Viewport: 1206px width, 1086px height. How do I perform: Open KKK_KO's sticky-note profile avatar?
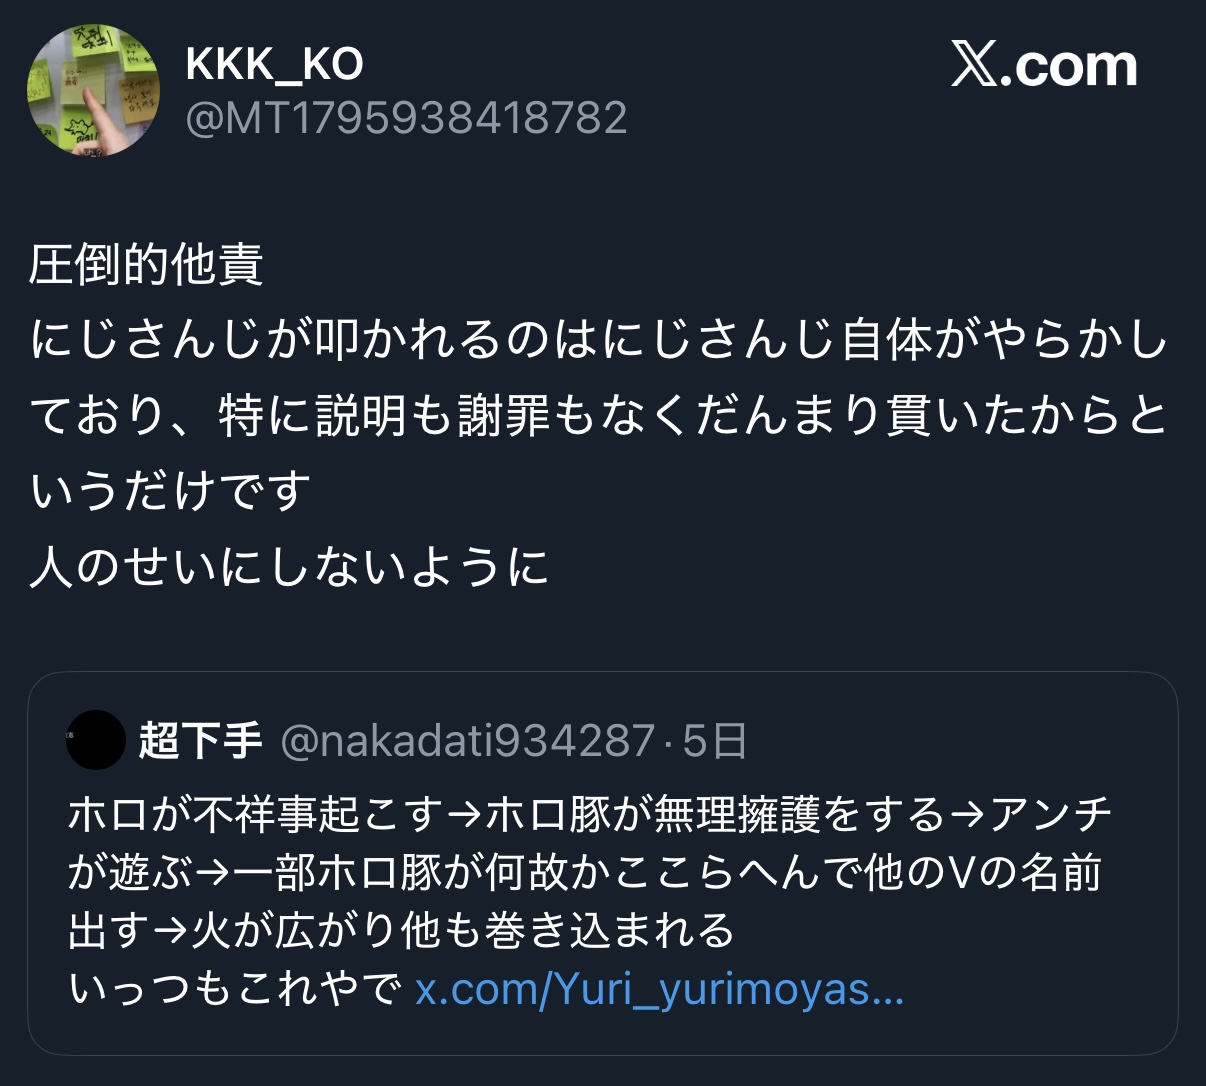click(93, 89)
